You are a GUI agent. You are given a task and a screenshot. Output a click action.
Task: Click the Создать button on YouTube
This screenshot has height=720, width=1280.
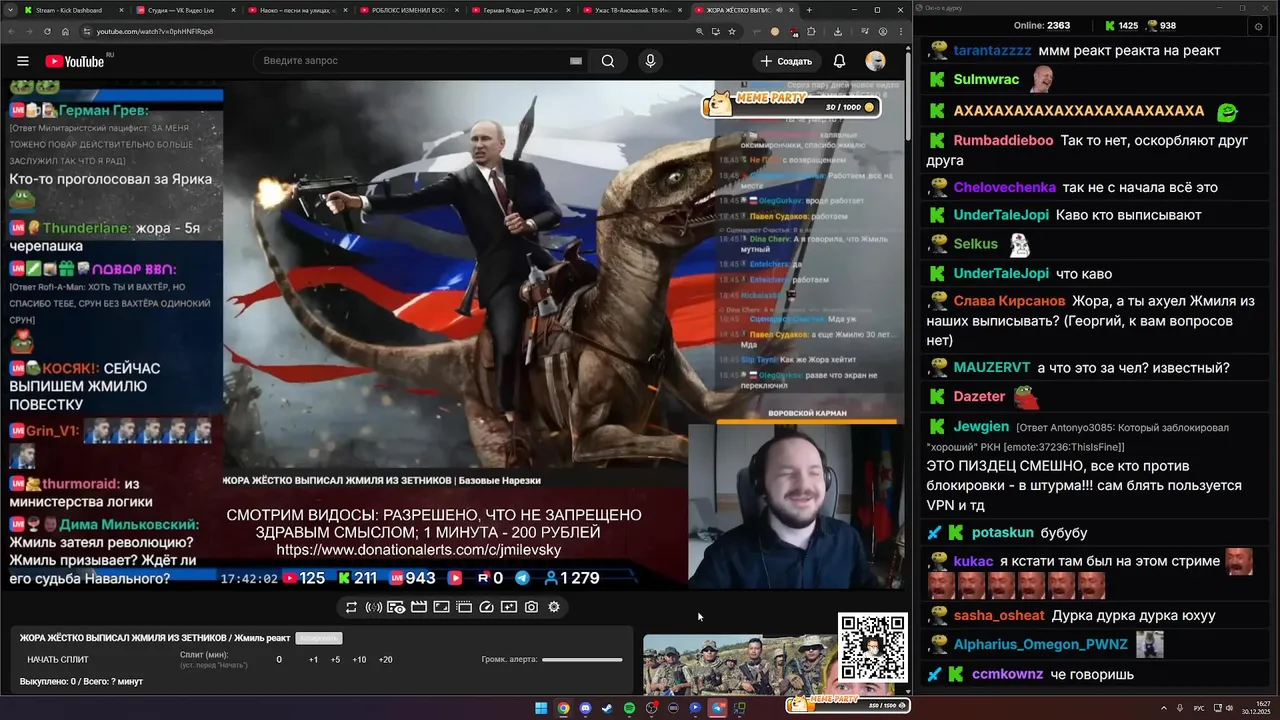pos(786,61)
